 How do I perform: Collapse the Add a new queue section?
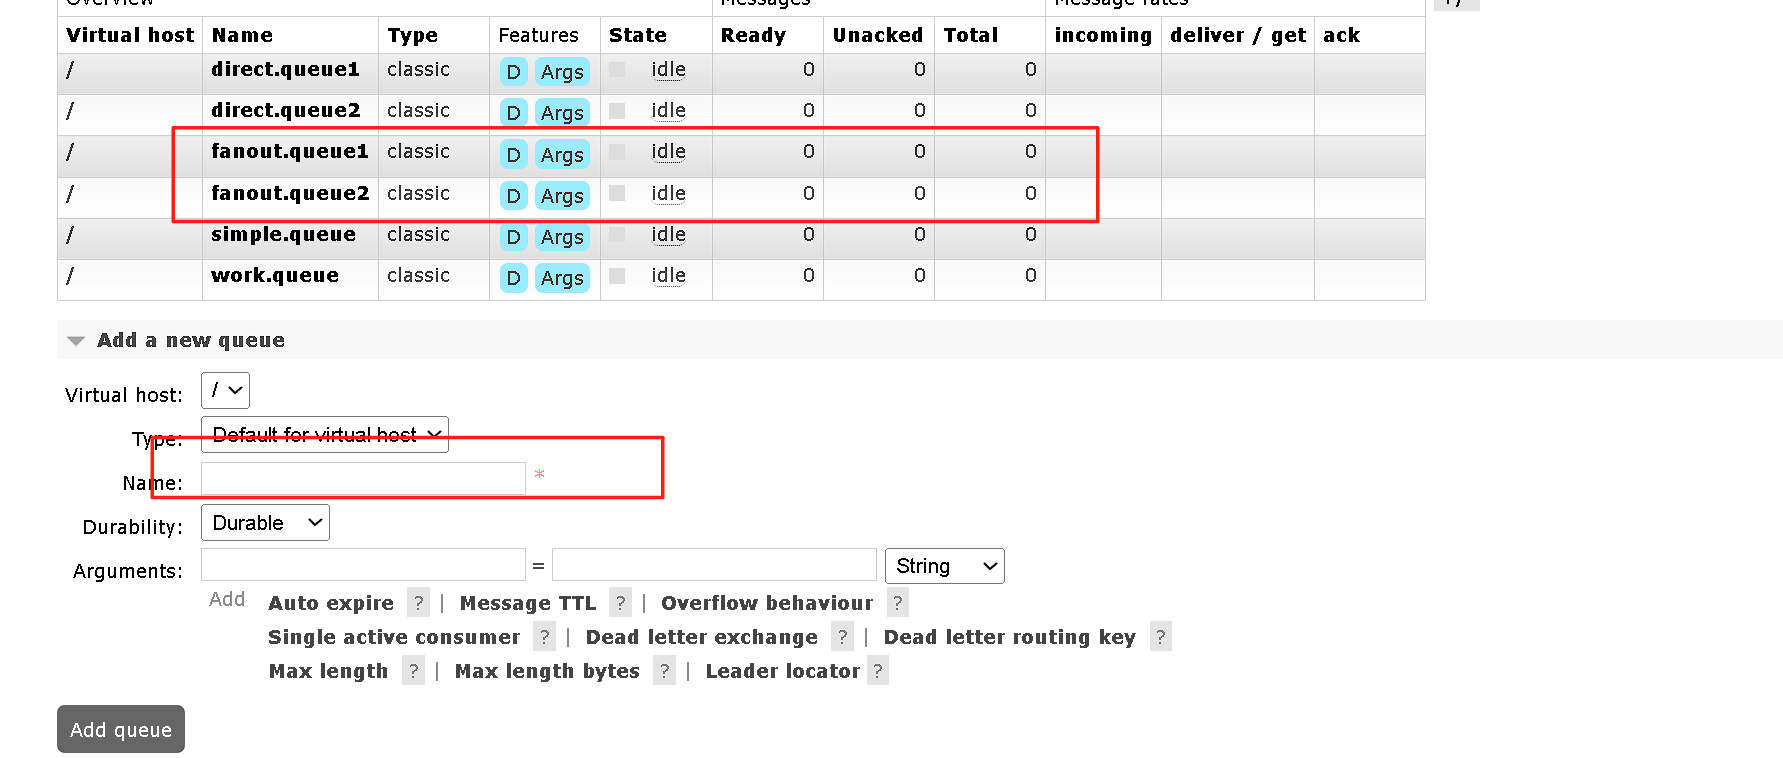click(190, 340)
